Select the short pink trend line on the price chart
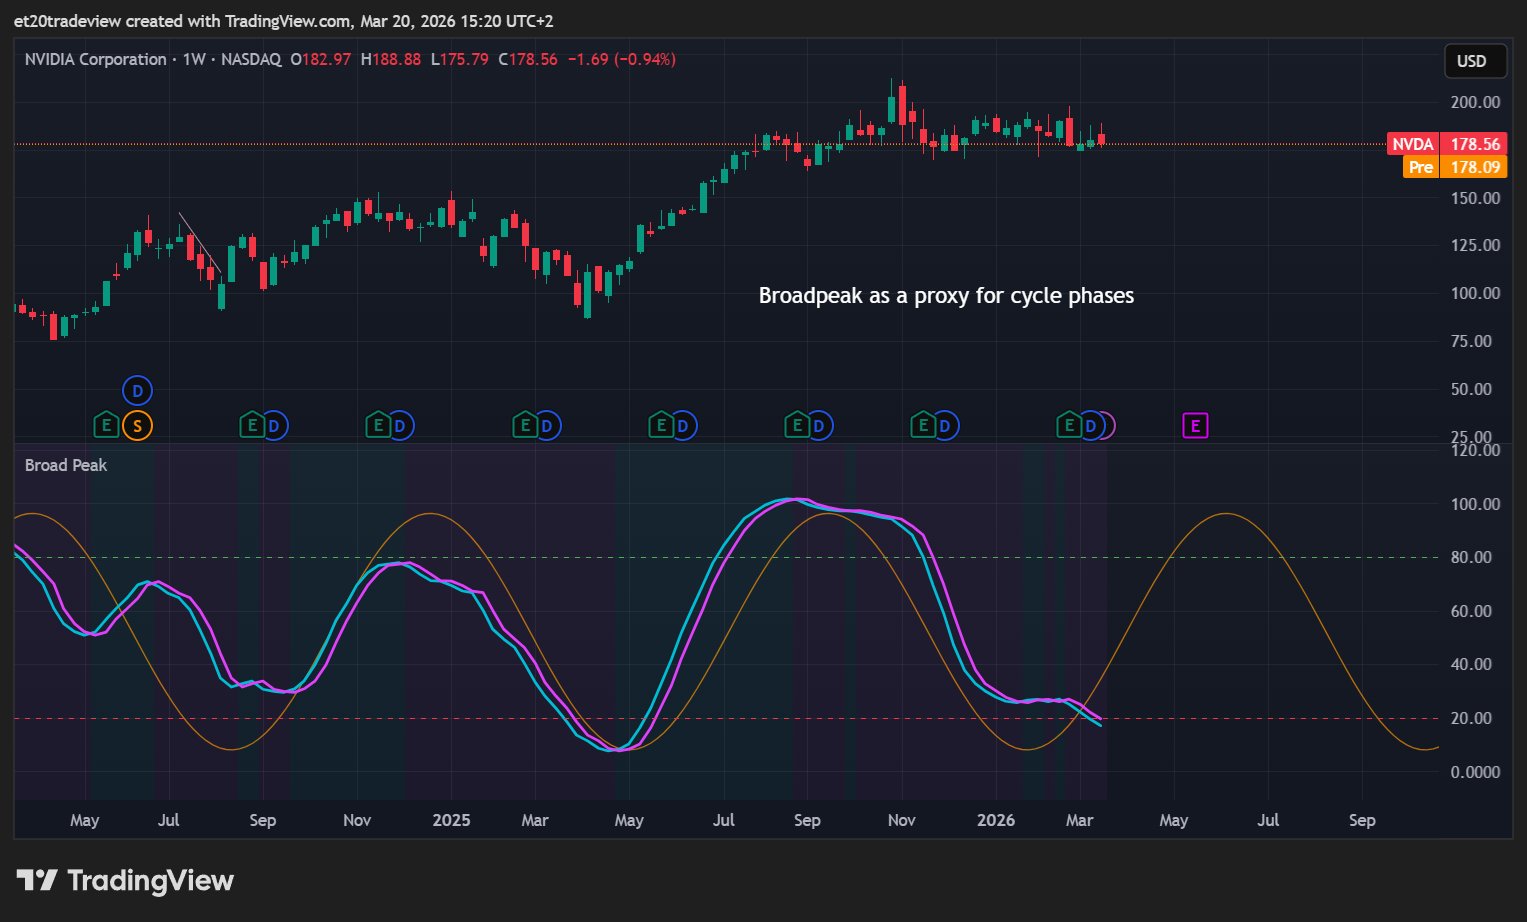 [198, 240]
